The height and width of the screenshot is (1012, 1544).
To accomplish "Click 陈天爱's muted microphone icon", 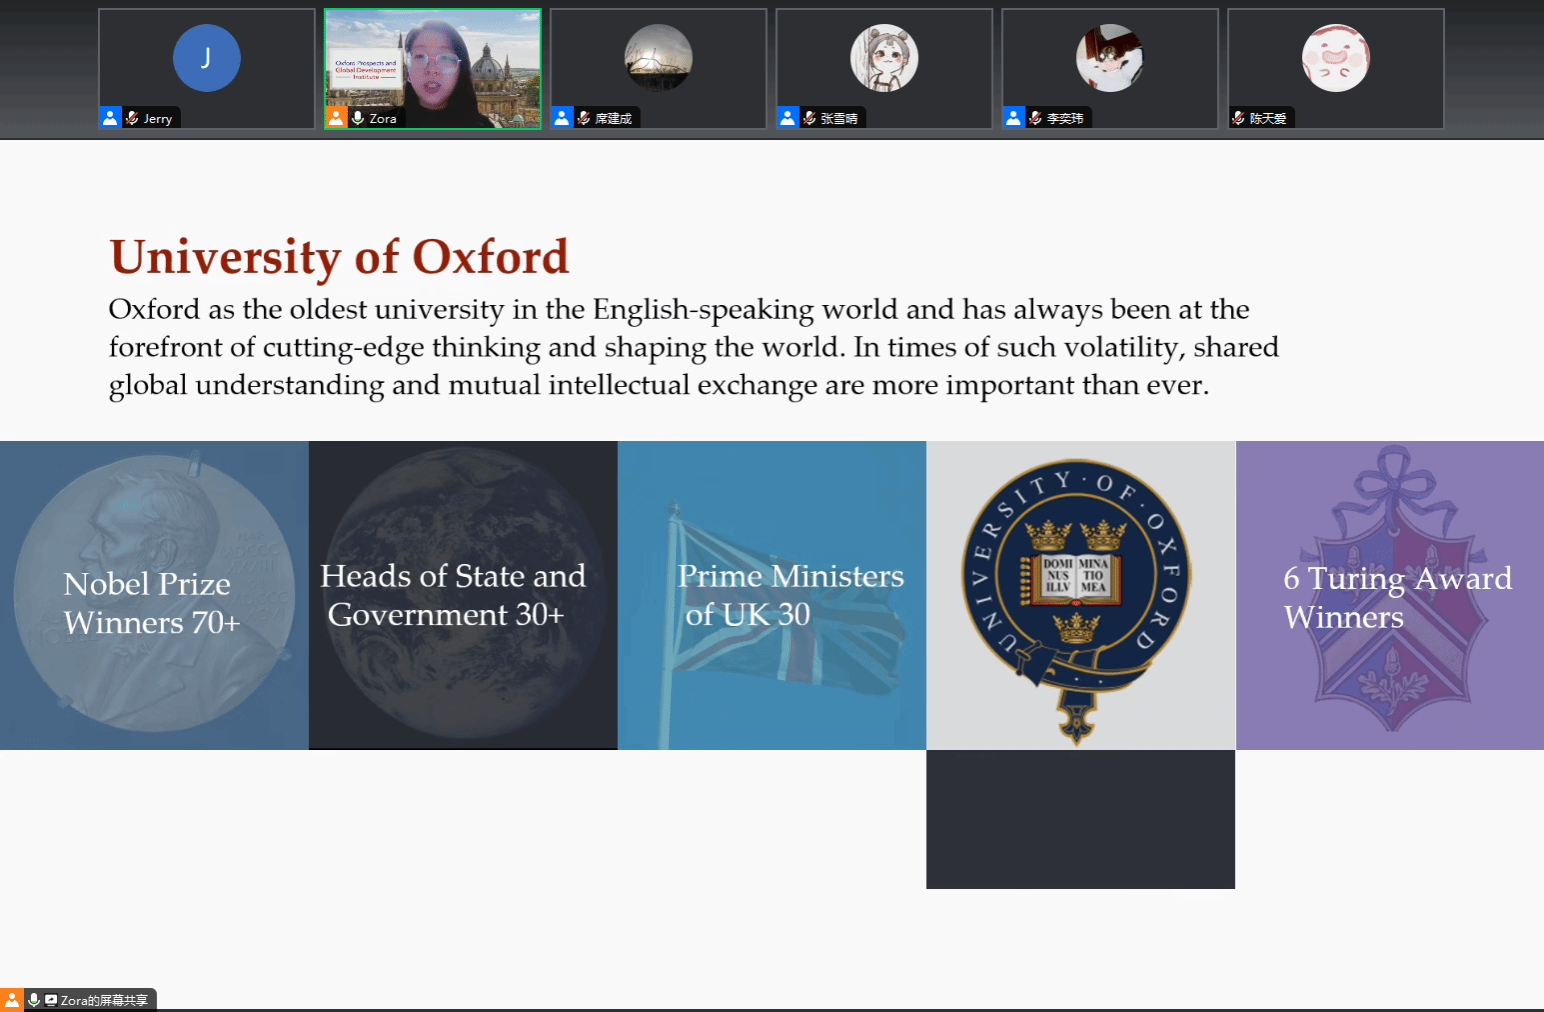I will (x=1239, y=118).
